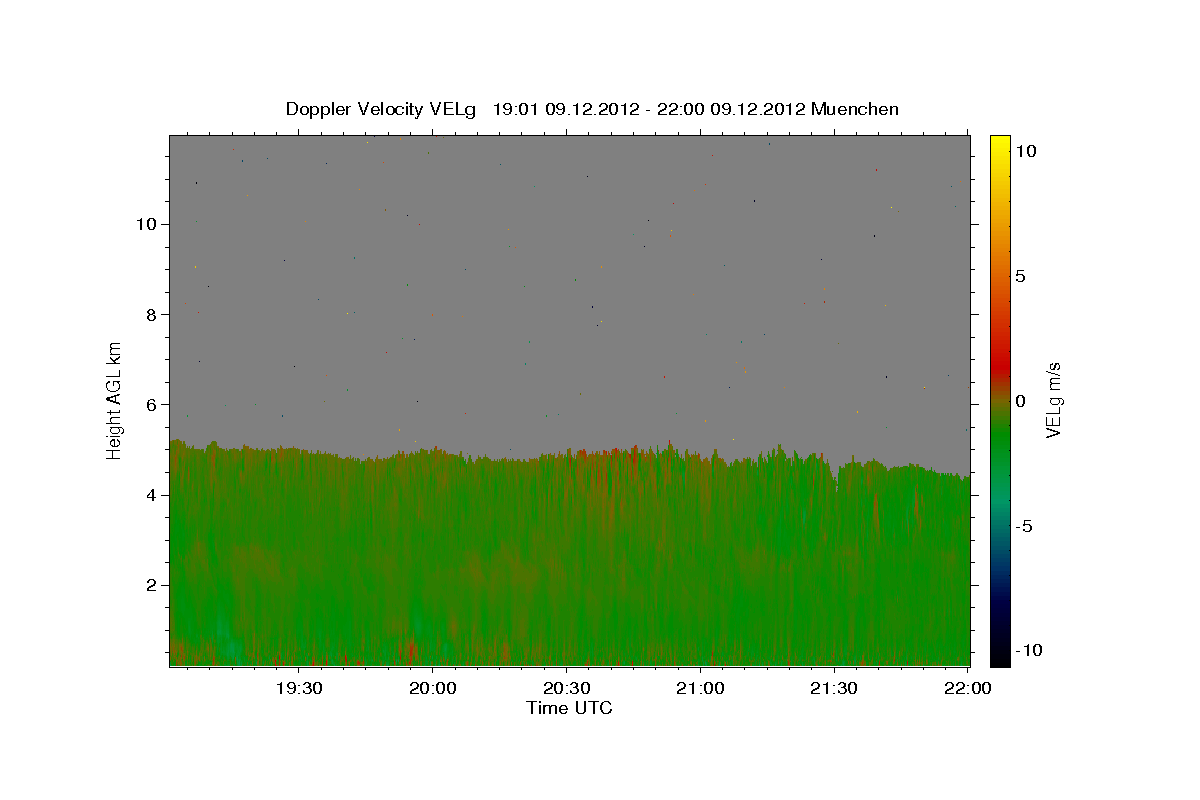Screen dimensions: 1200x800
Task: Click the colorbar value '10' at top
Action: [x=1025, y=151]
